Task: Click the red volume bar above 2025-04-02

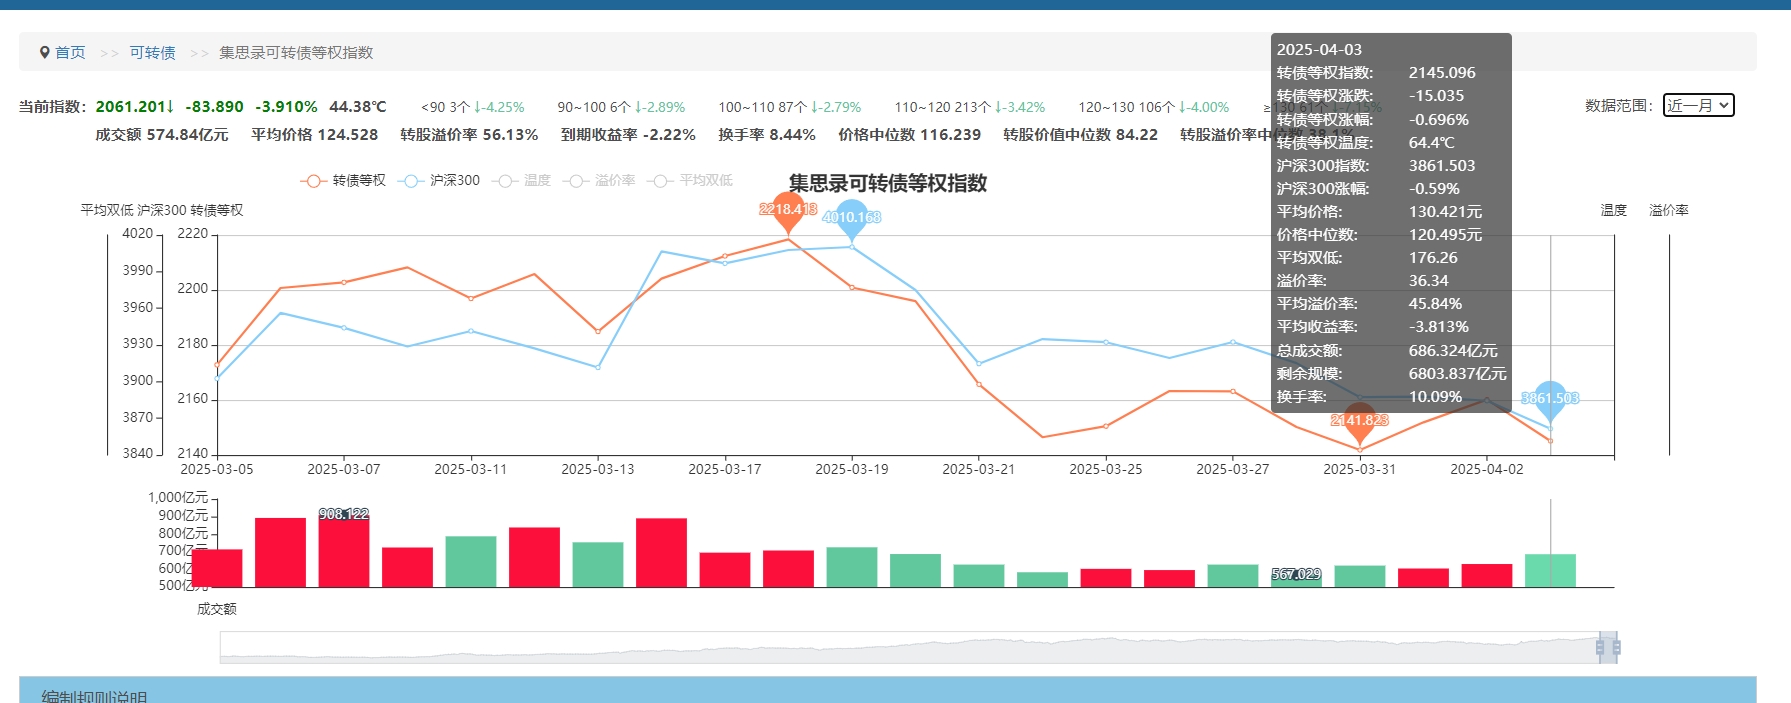Action: click(x=1487, y=575)
